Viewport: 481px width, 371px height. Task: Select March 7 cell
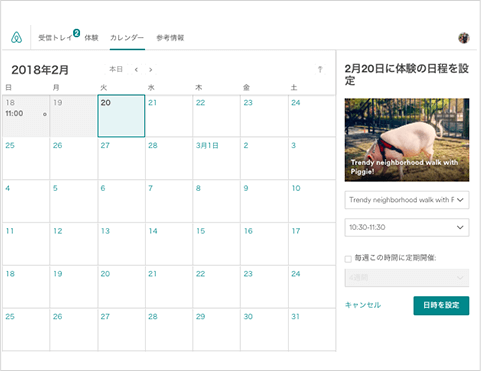(x=169, y=201)
